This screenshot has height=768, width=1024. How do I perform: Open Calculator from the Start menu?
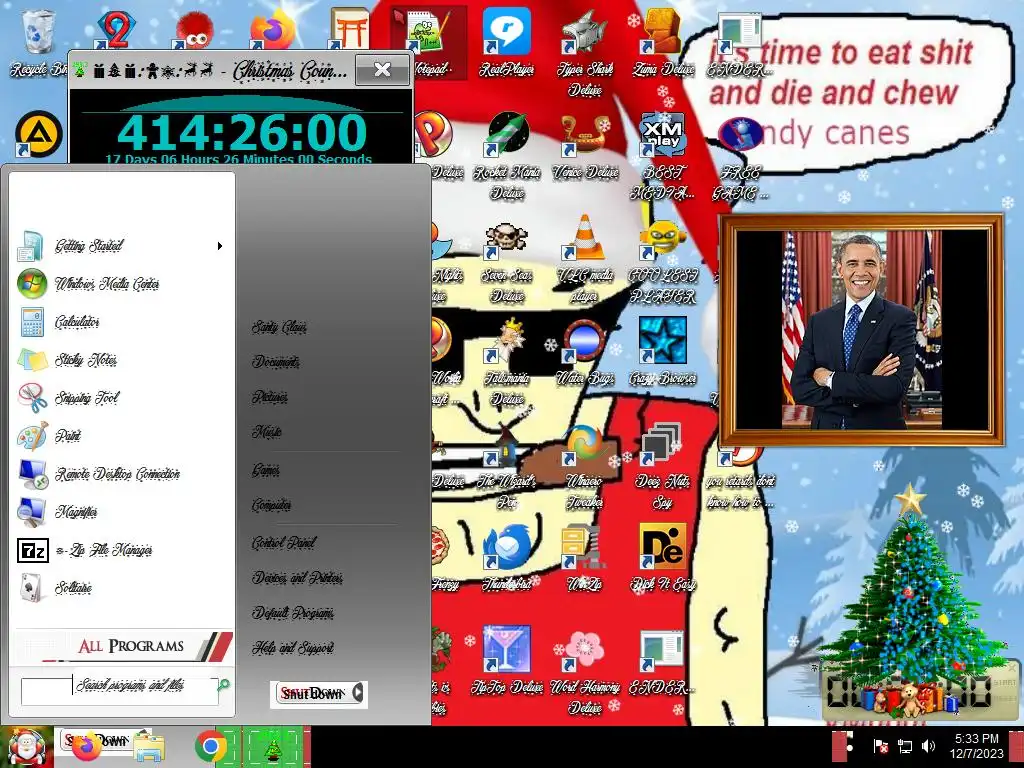(121, 322)
